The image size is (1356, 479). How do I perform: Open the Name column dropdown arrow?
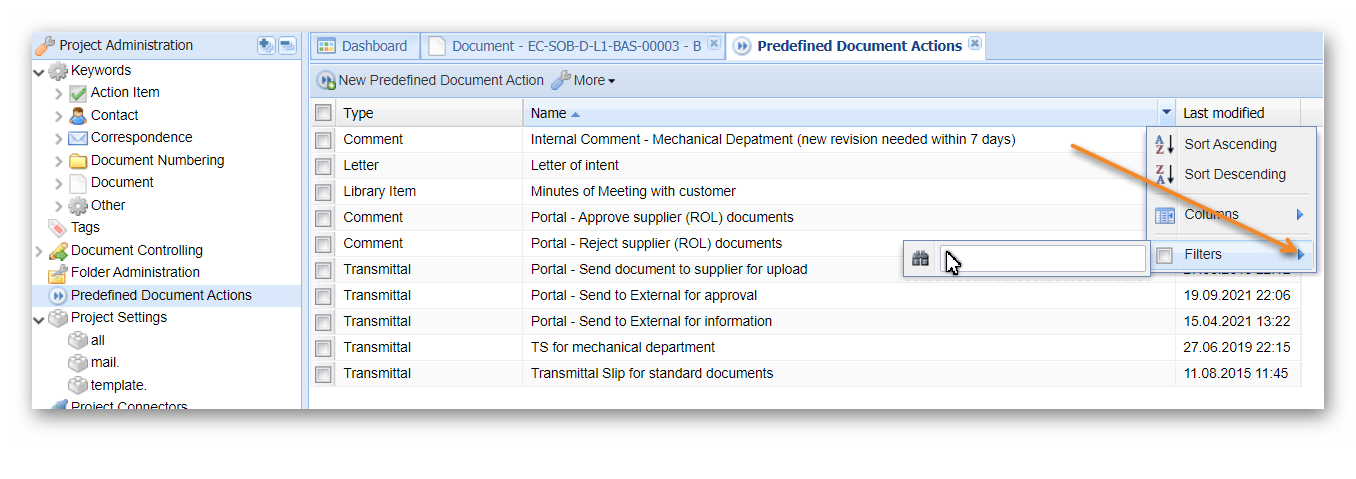click(1166, 113)
